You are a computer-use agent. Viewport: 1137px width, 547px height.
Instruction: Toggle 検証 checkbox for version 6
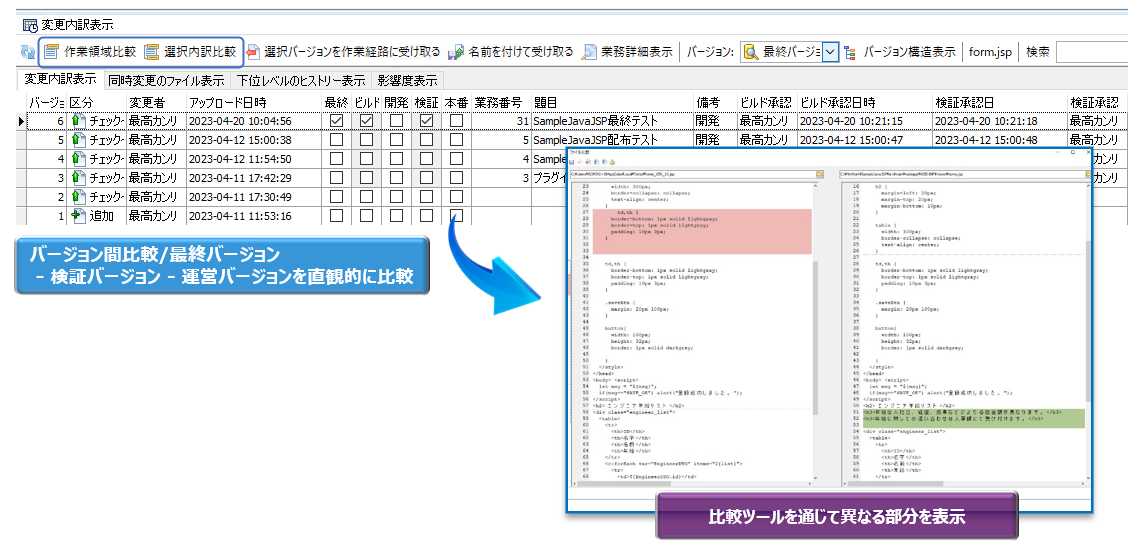point(426,121)
